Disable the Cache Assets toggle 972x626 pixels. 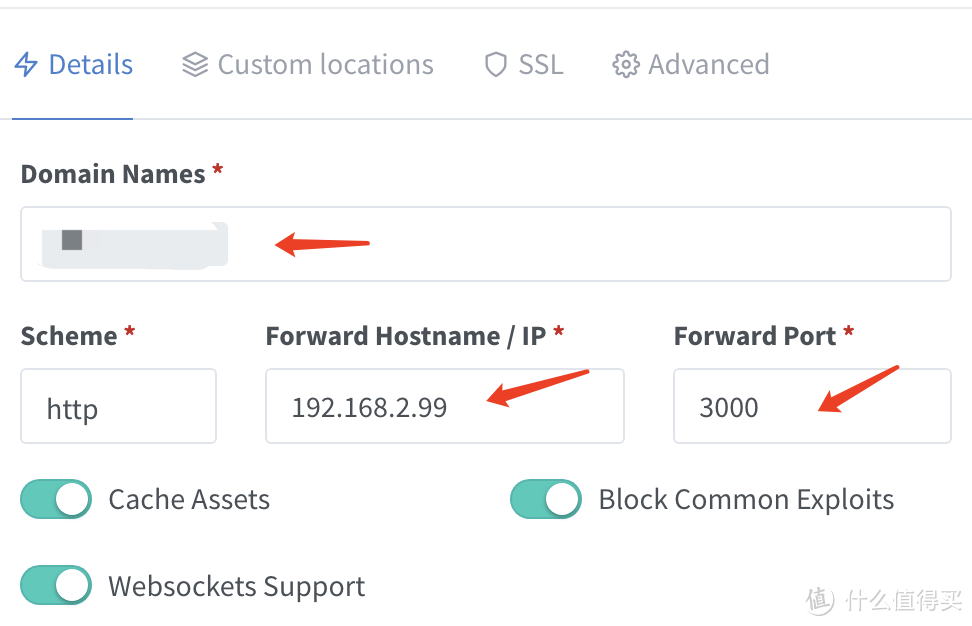pyautogui.click(x=56, y=499)
